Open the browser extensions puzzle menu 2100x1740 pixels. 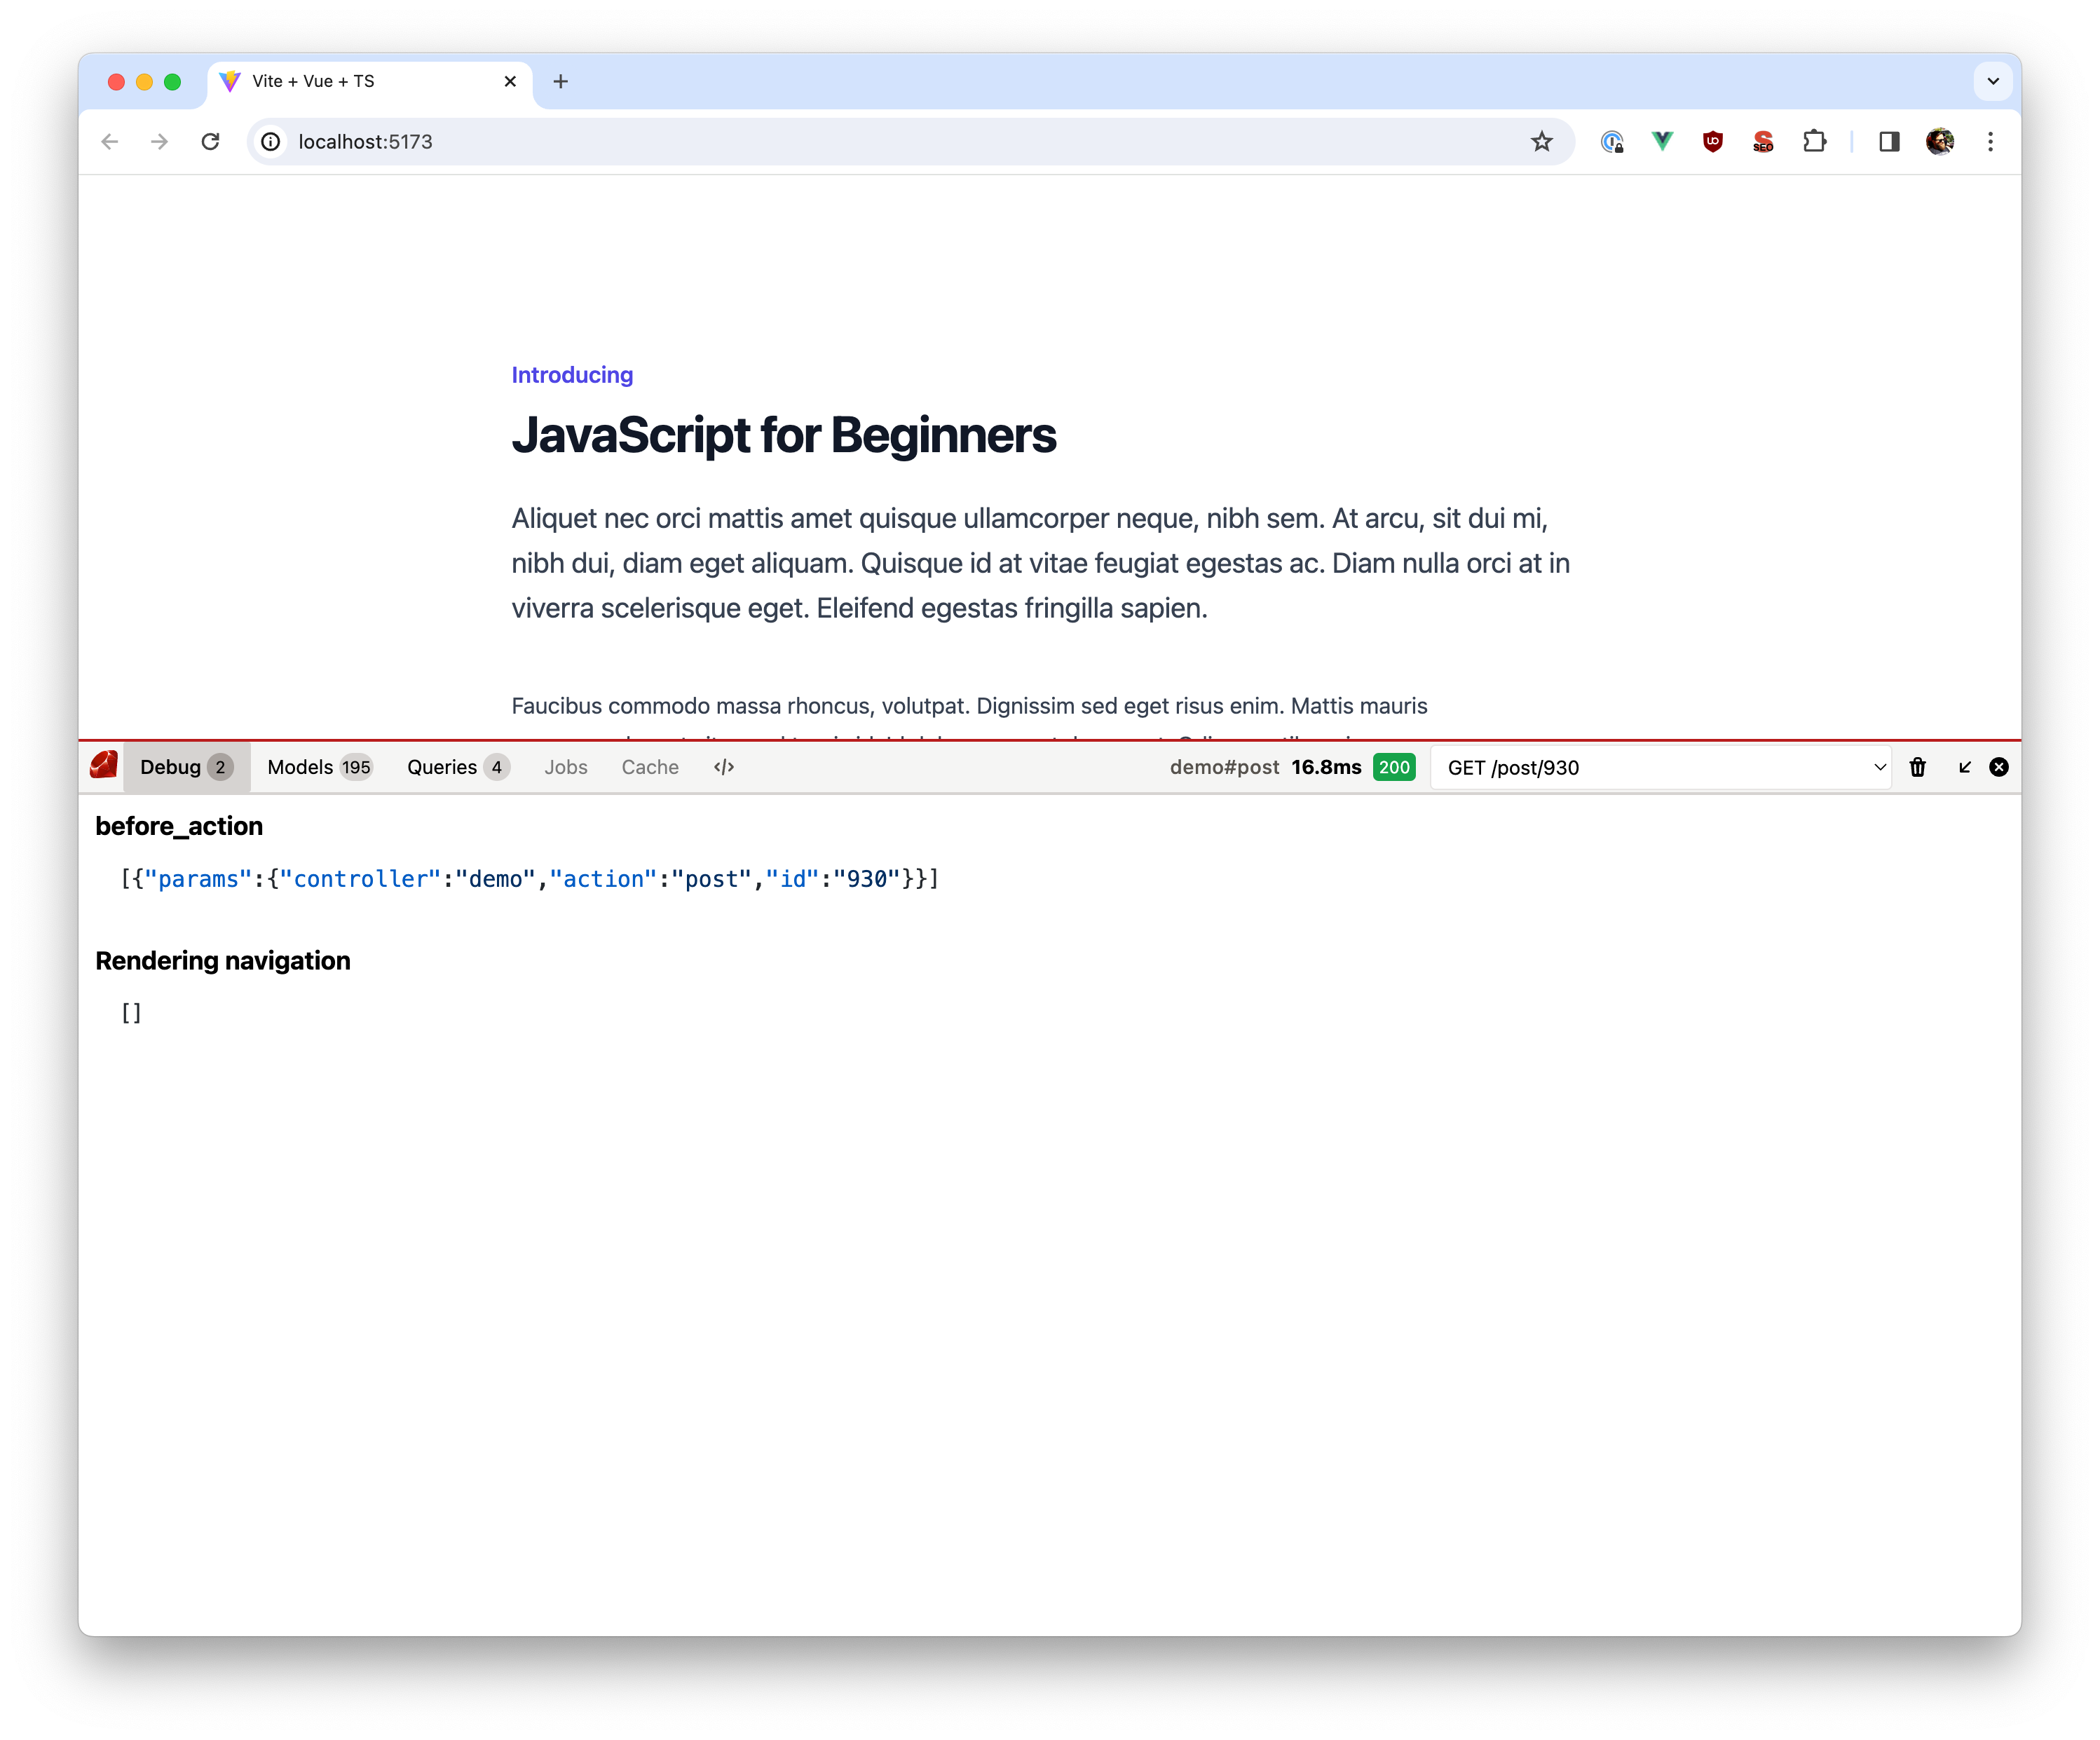1815,142
